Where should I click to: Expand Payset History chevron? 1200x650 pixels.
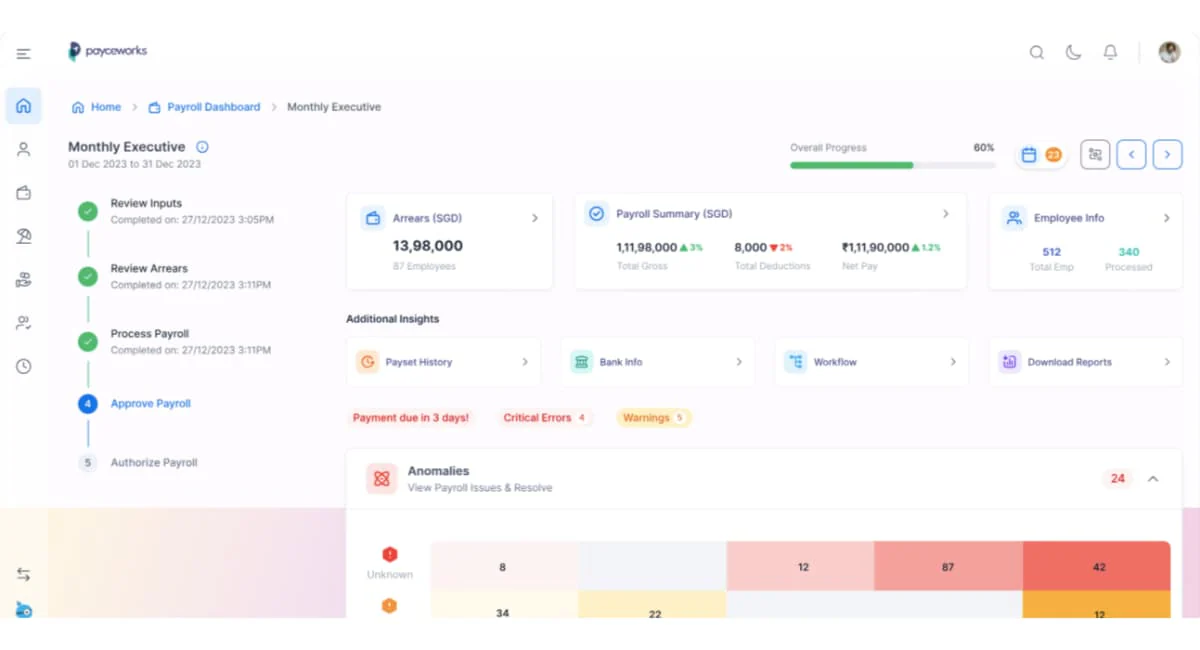pyautogui.click(x=525, y=362)
